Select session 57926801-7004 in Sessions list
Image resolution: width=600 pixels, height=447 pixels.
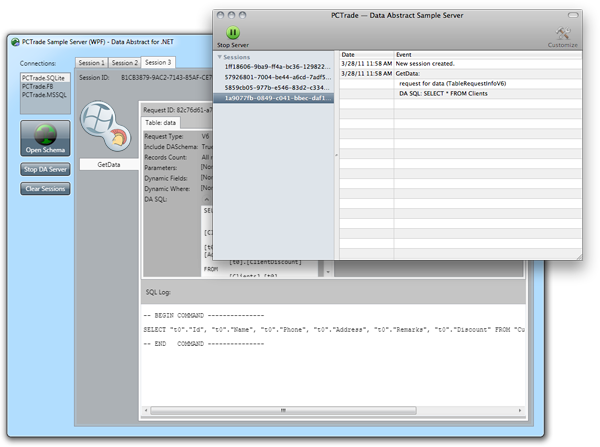pos(274,77)
